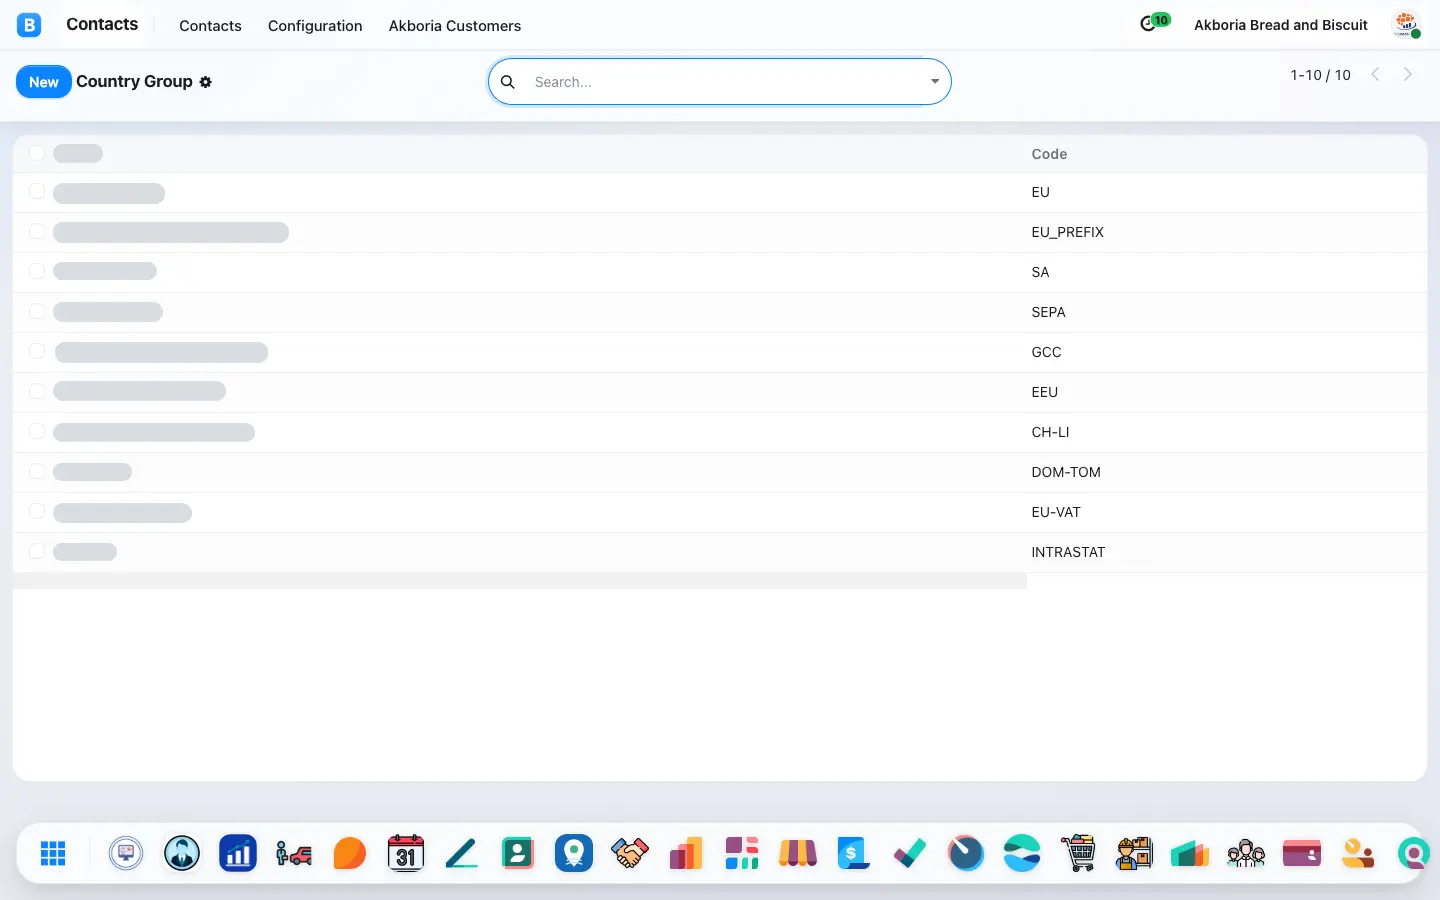Open the Akboria Bread and Biscuit company switcher
Screen dimensions: 1440x900
tap(1281, 25)
